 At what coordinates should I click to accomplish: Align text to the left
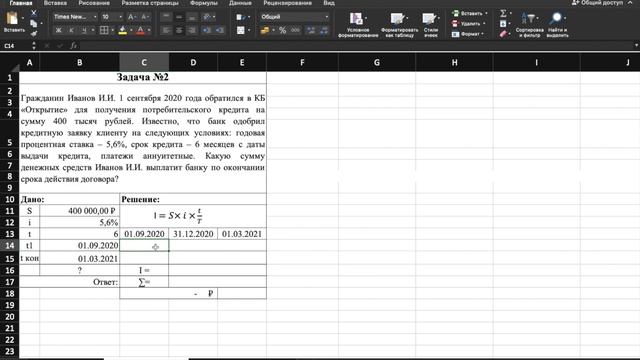pos(166,30)
